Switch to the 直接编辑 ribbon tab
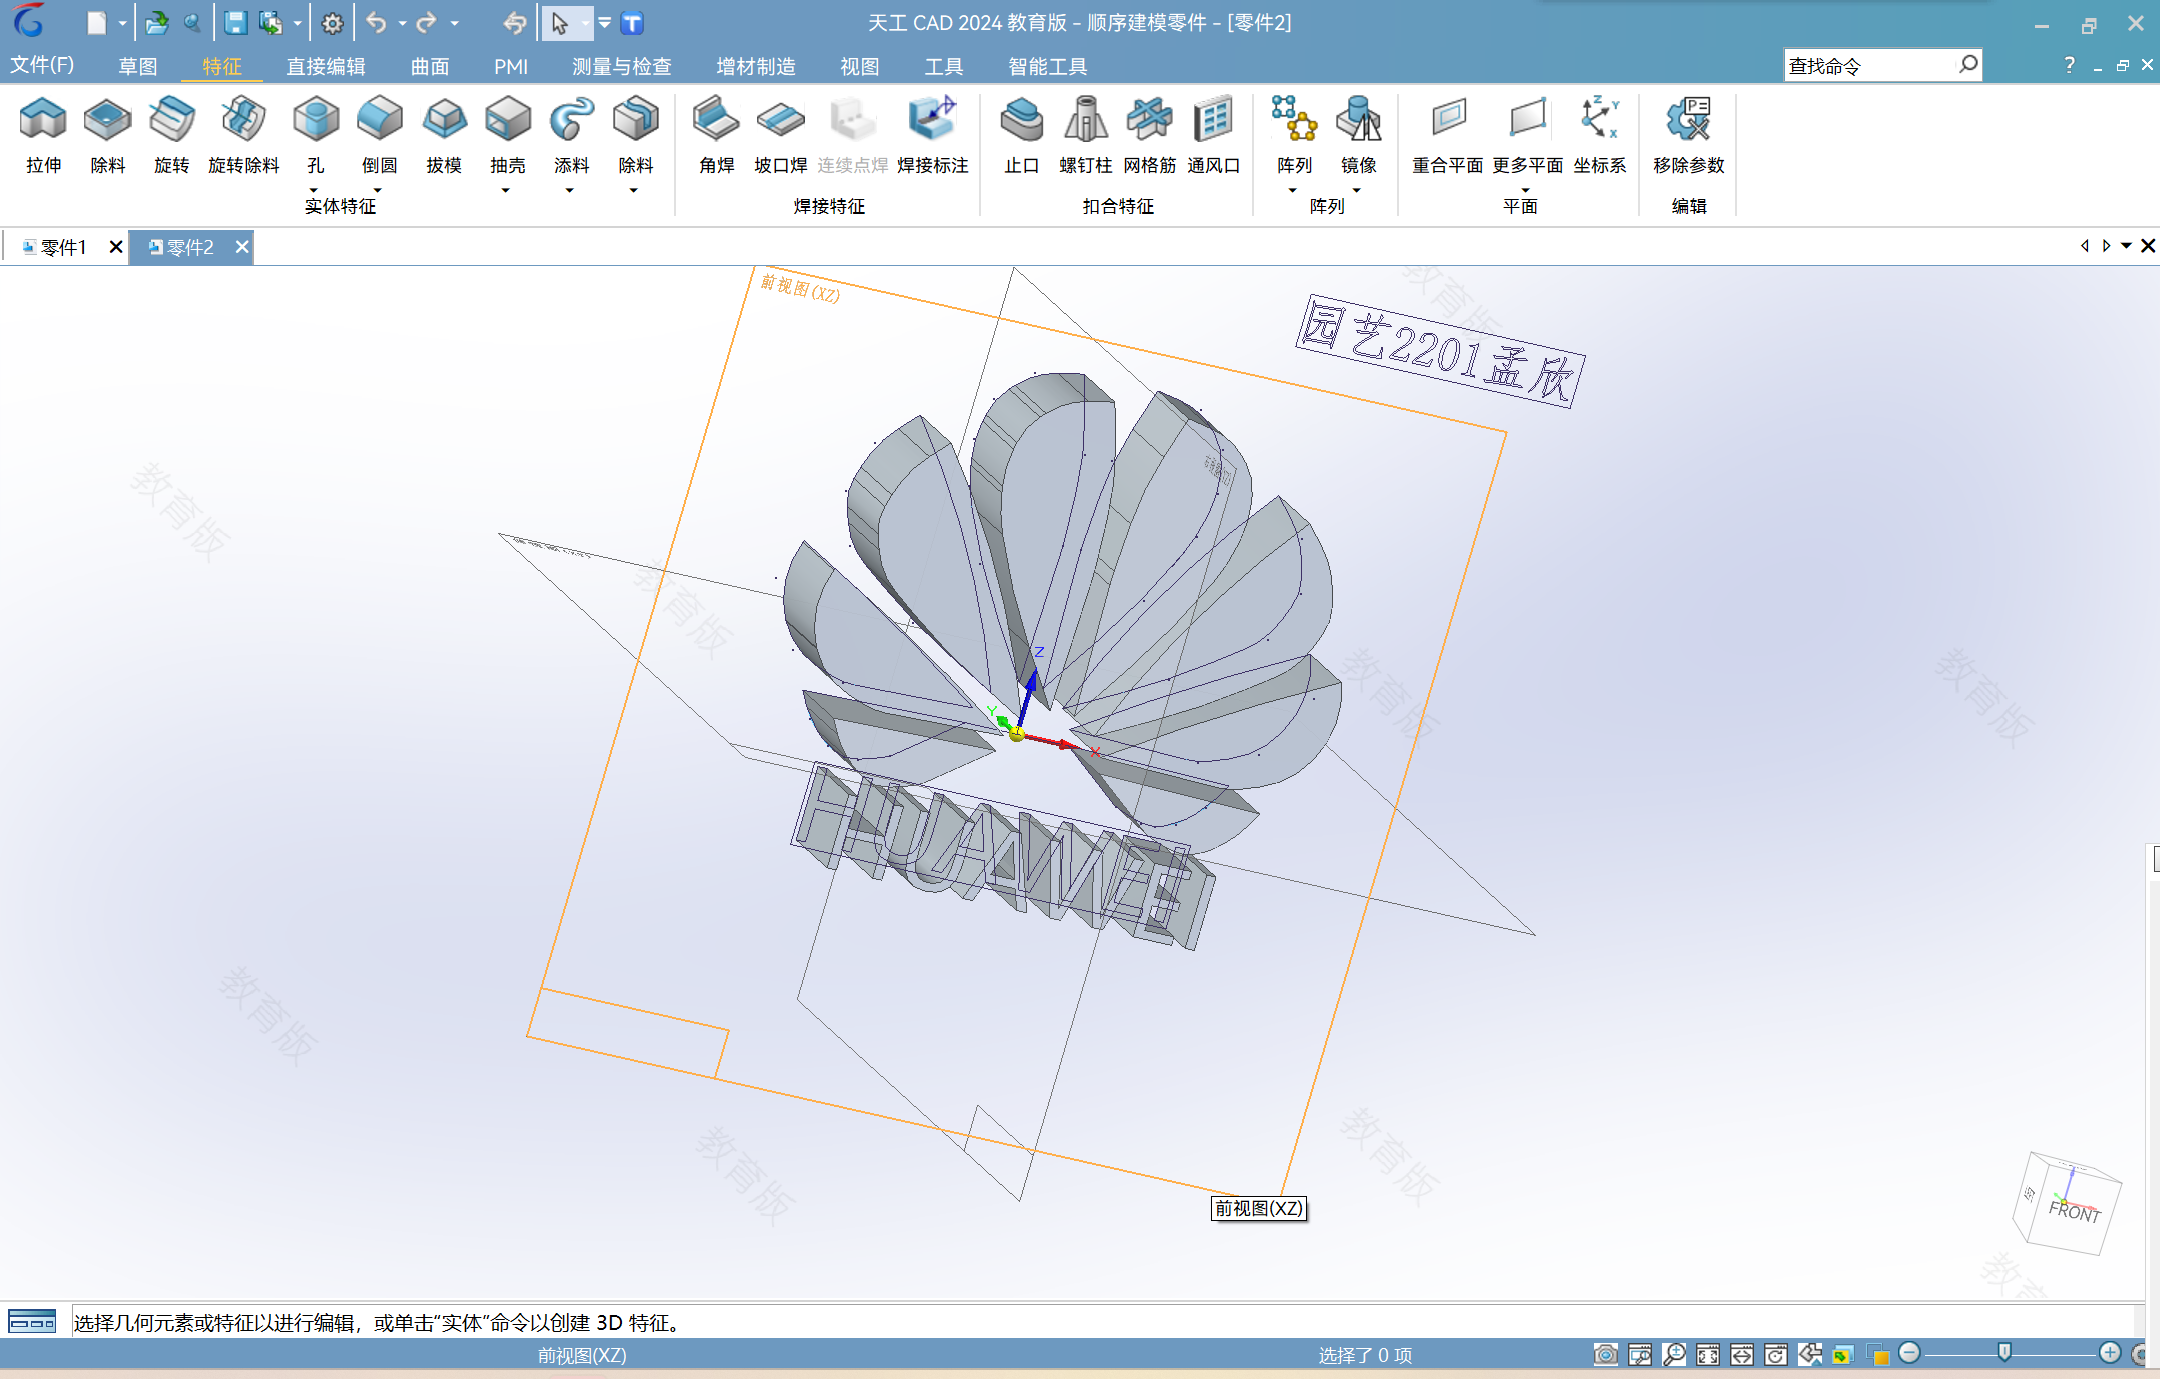This screenshot has height=1379, width=2160. 326,66
